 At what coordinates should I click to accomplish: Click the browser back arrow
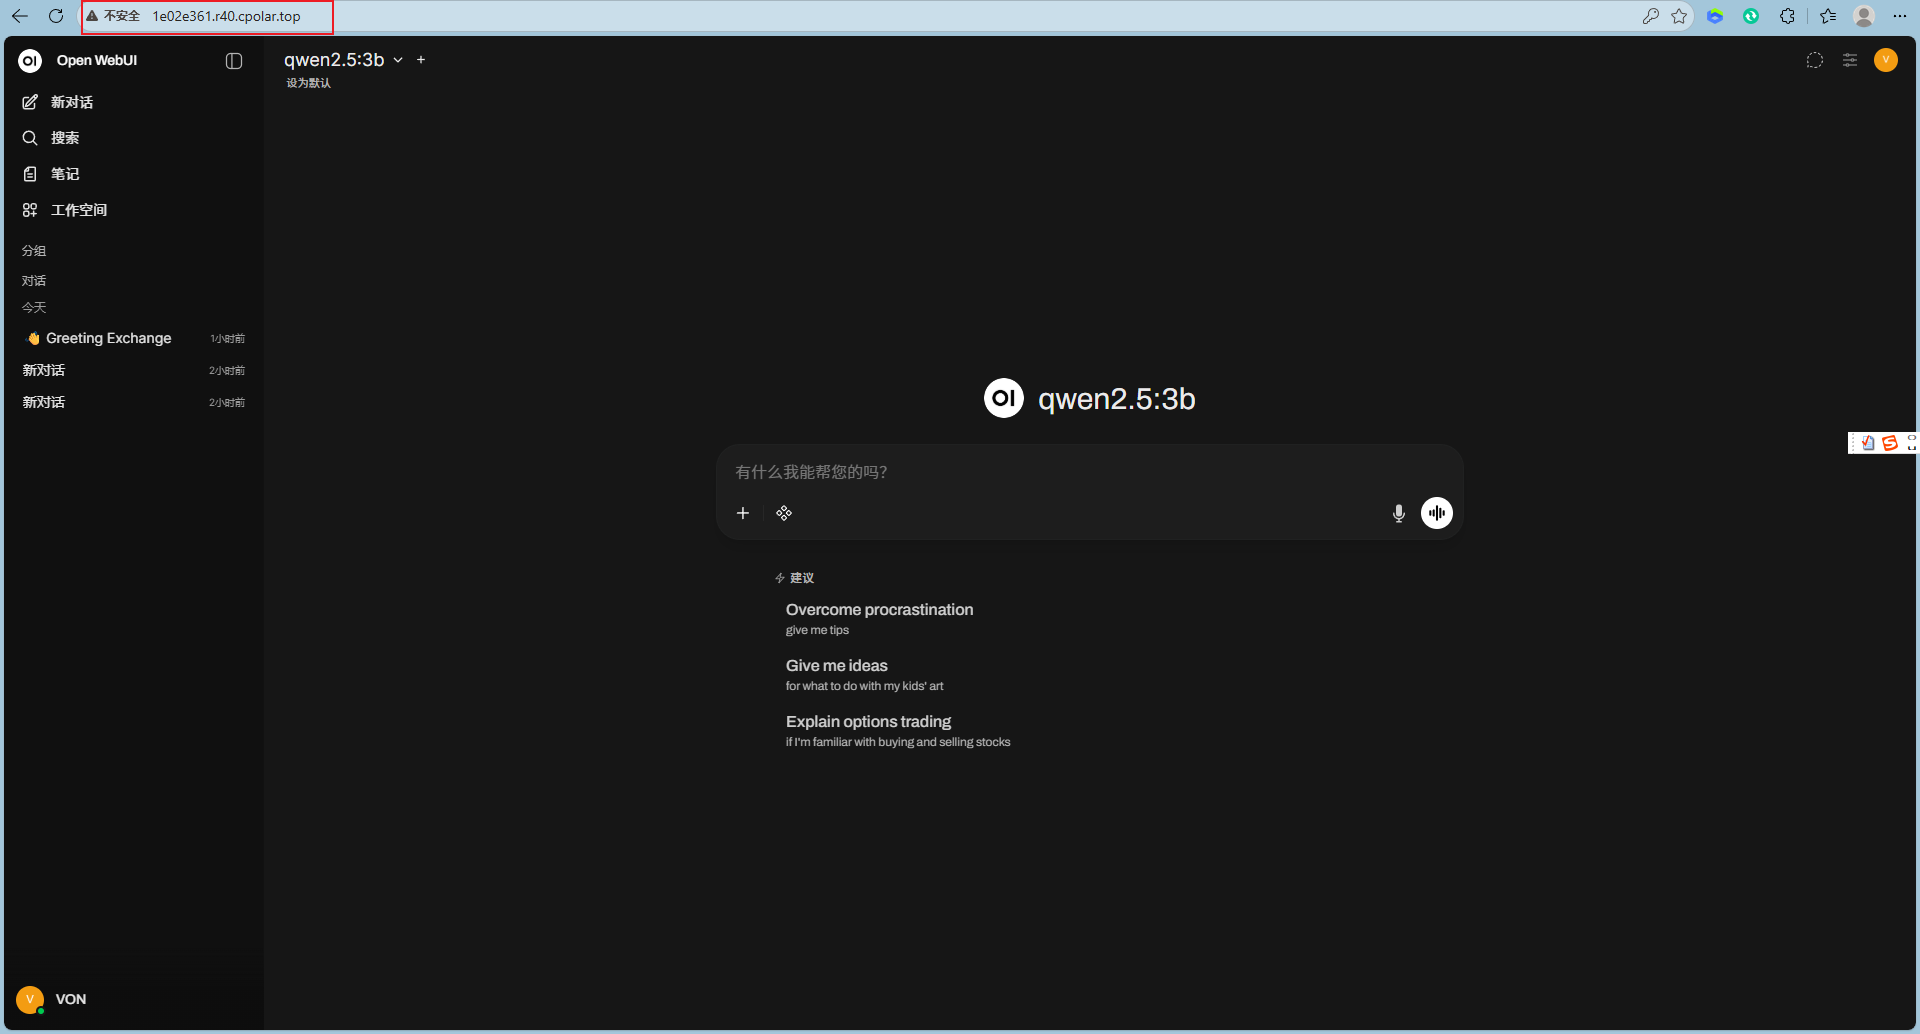pyautogui.click(x=20, y=16)
